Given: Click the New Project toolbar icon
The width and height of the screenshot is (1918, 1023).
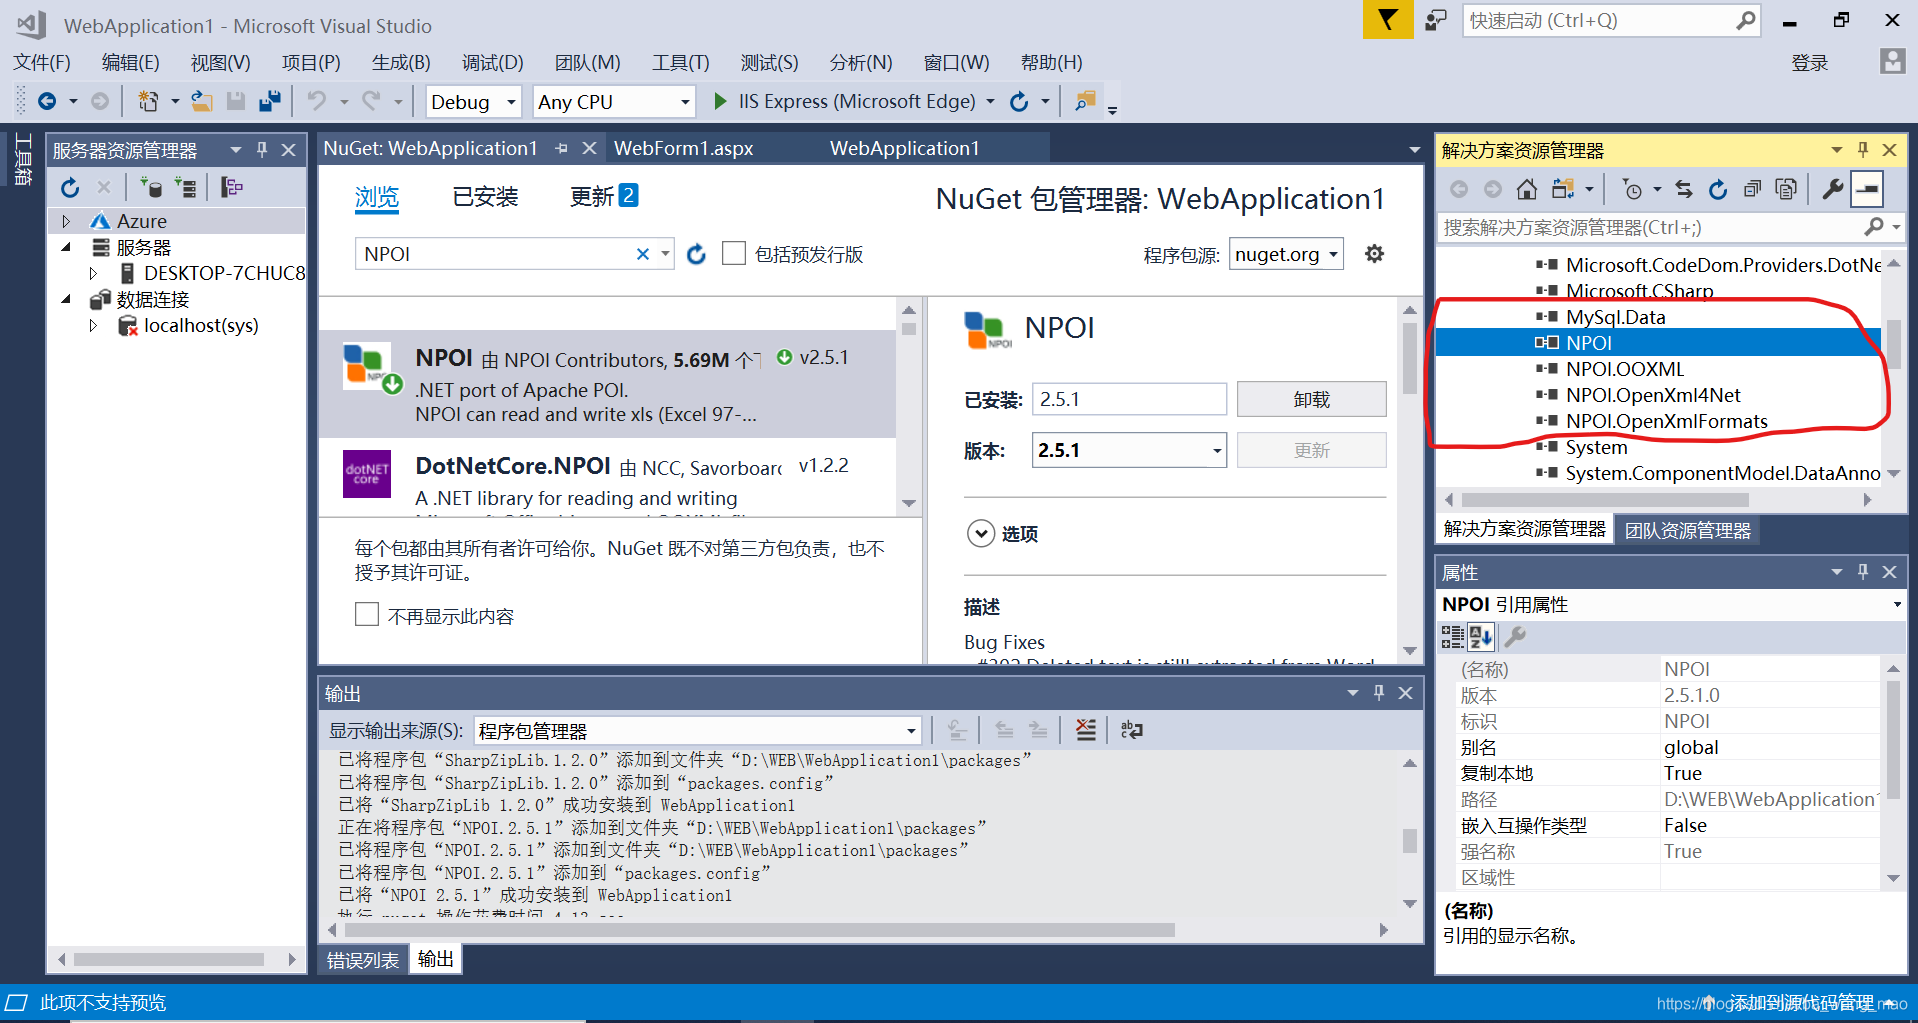Looking at the screenshot, I should (x=148, y=101).
